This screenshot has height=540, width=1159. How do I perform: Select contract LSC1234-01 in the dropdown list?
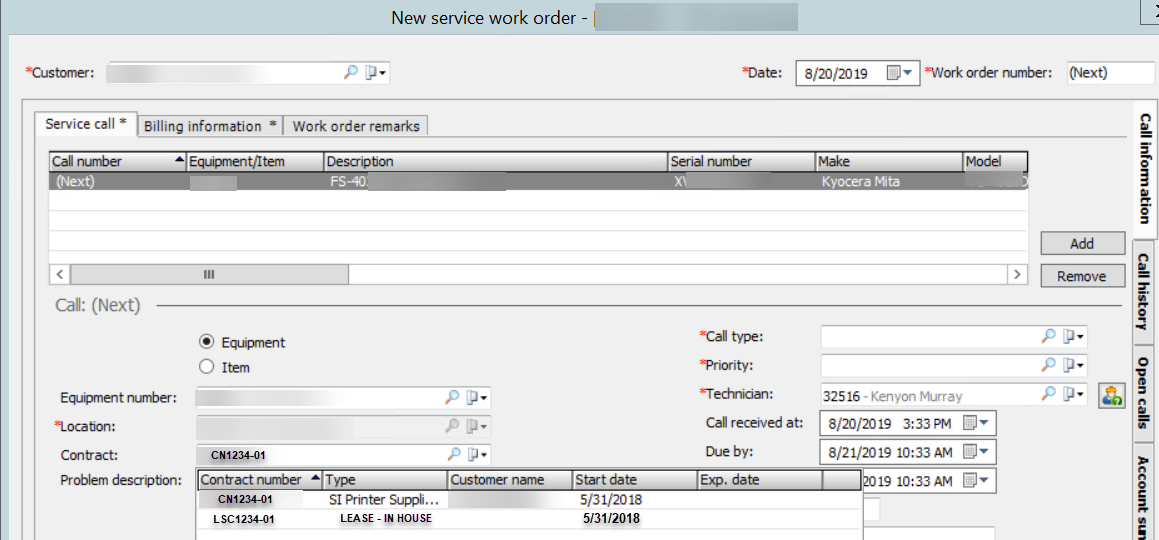pos(529,519)
